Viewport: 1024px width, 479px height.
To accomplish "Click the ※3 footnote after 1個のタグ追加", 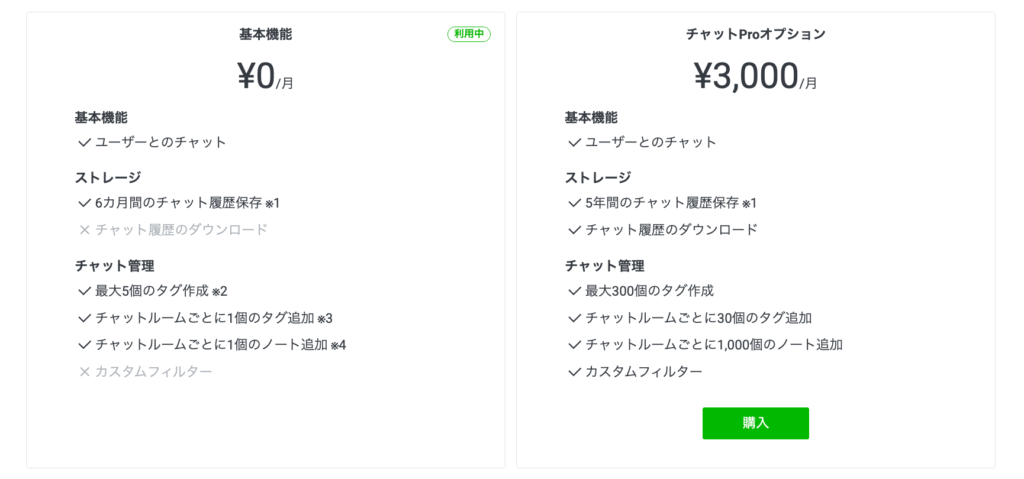I will point(325,319).
